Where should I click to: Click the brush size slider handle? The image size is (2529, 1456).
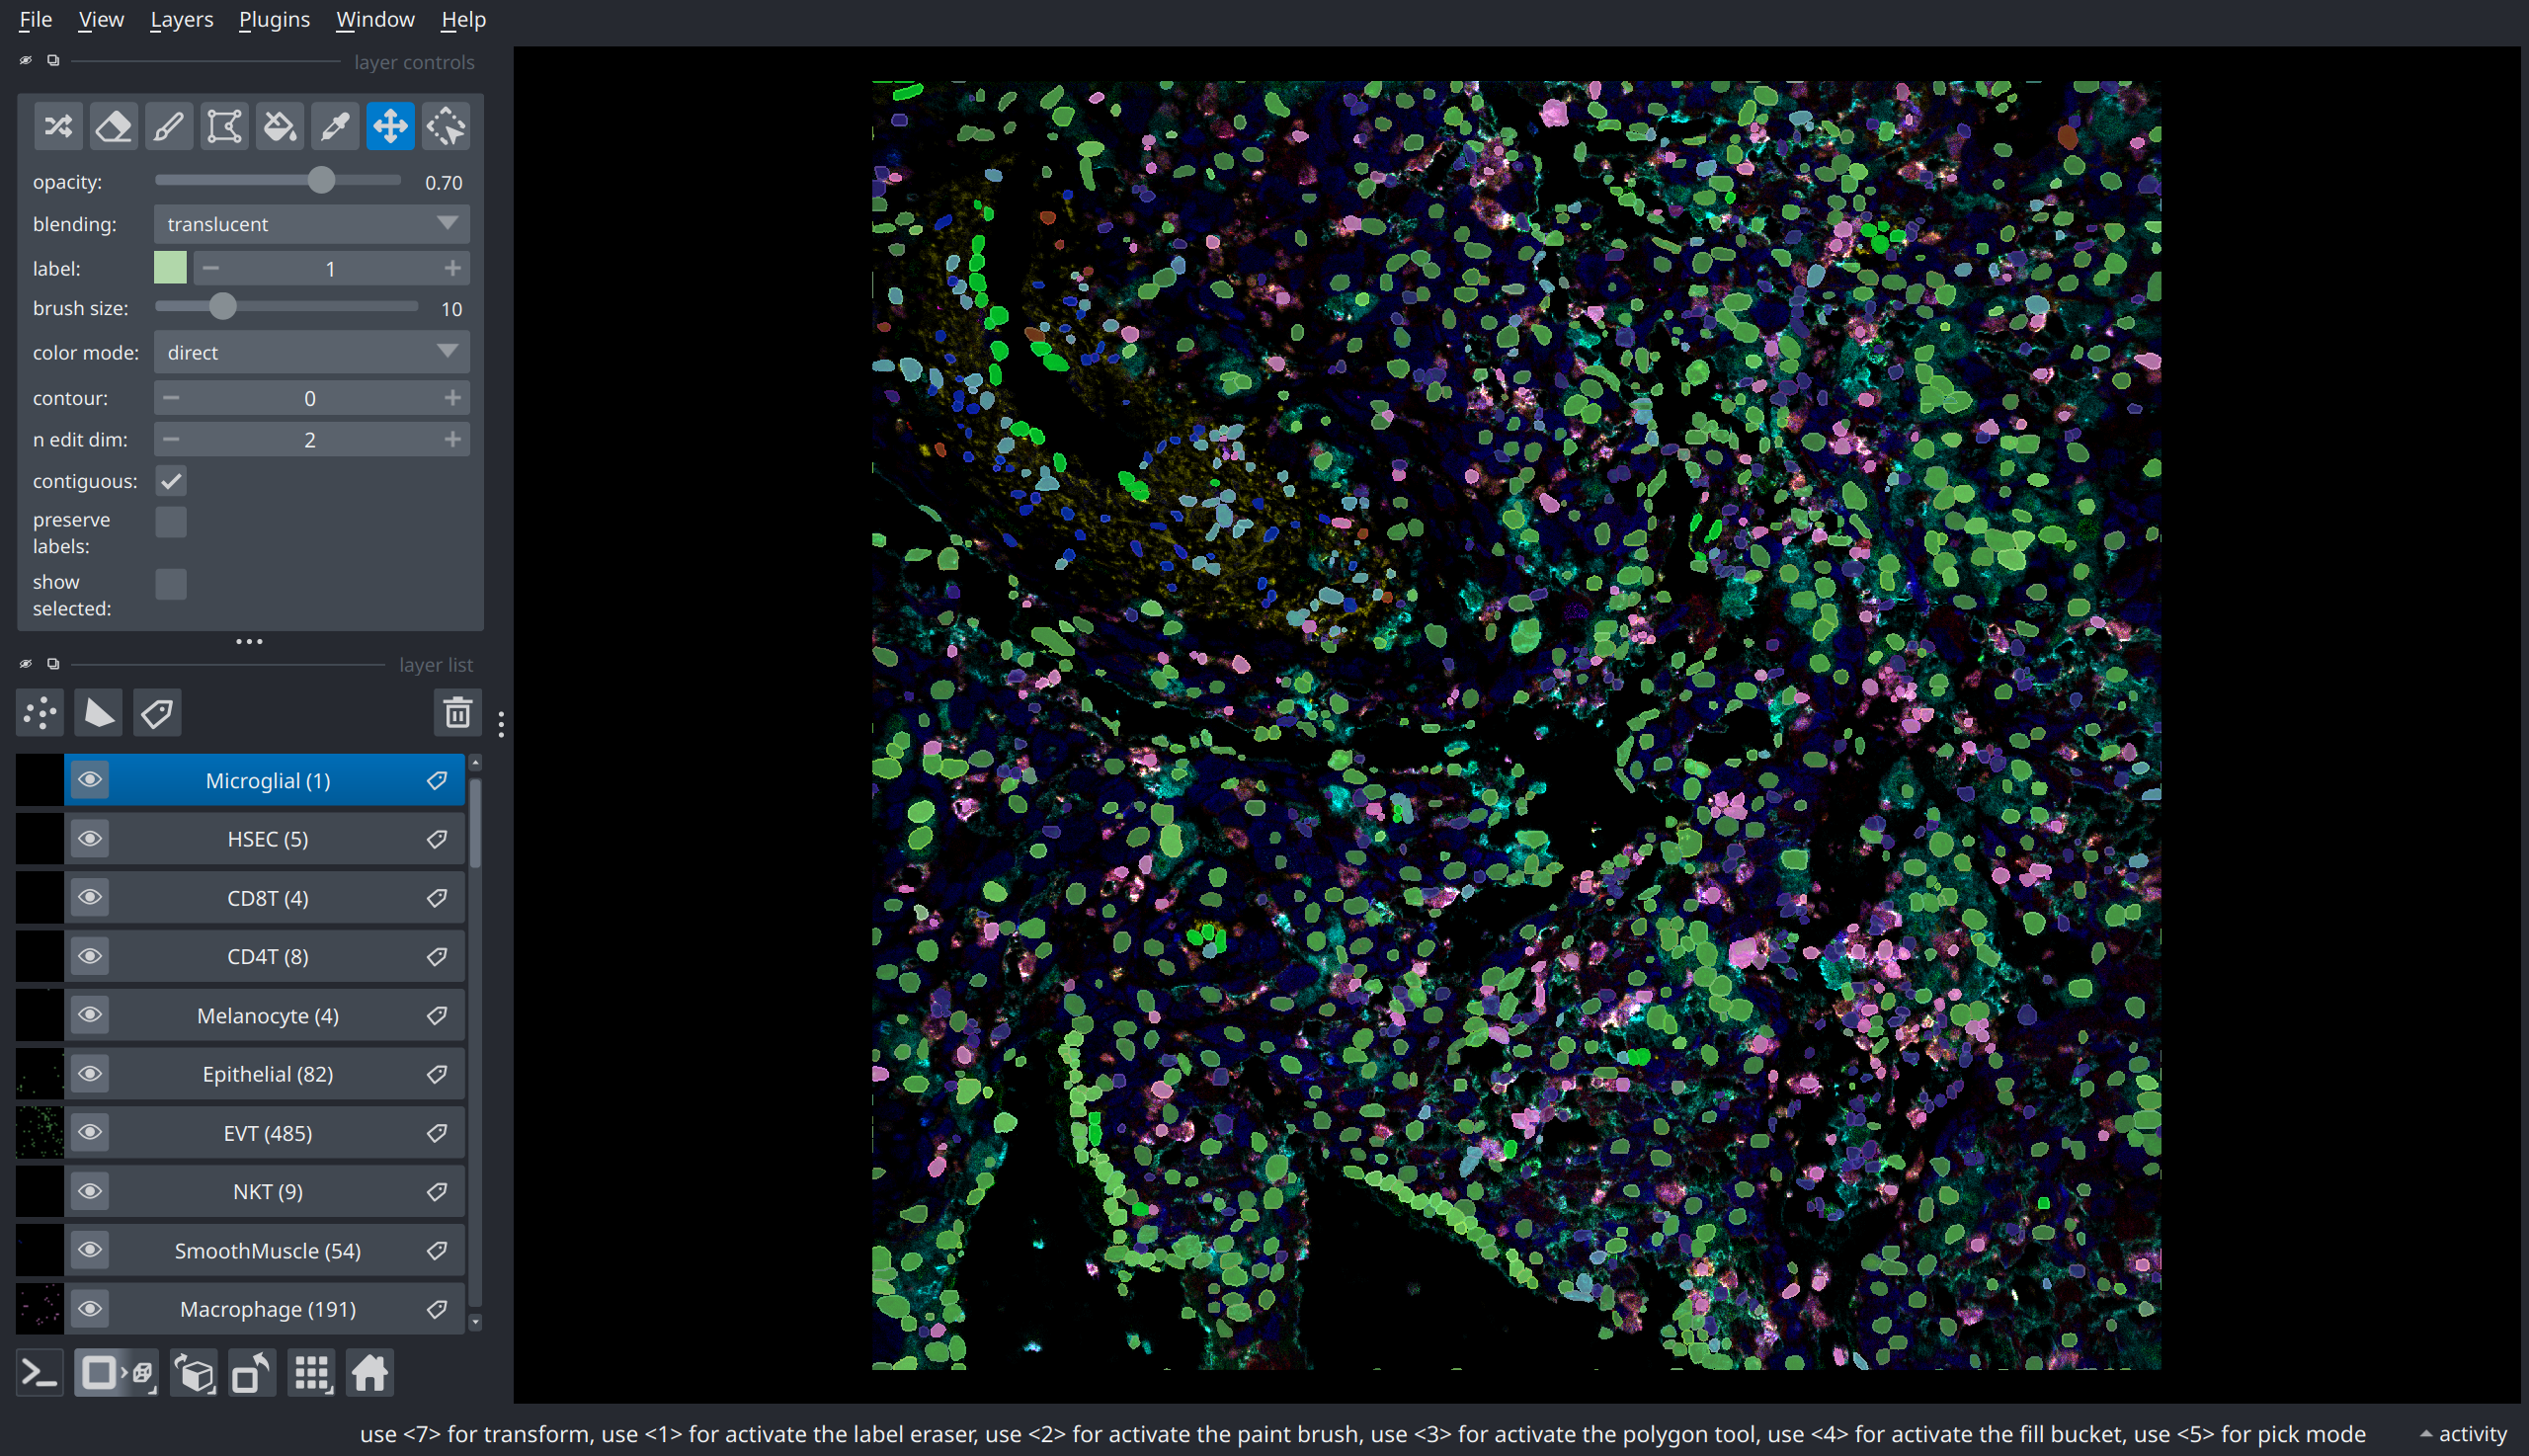tap(223, 306)
